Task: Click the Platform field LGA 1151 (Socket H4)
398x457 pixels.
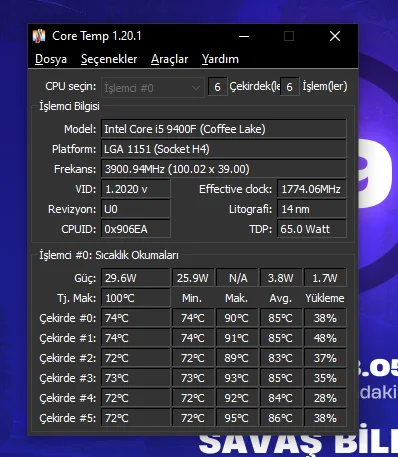Action: 224,149
